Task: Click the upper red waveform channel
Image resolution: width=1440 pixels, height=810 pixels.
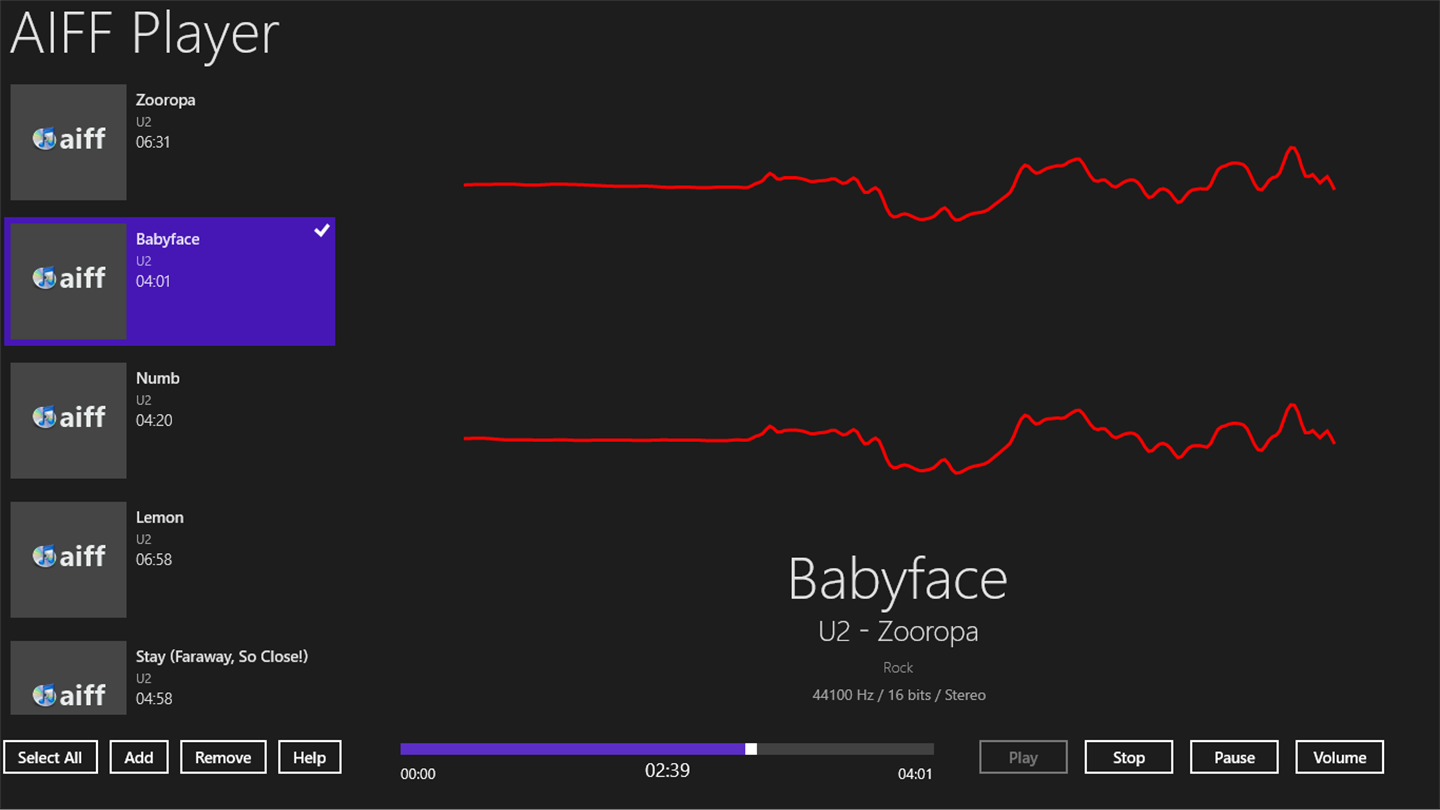Action: [899, 184]
